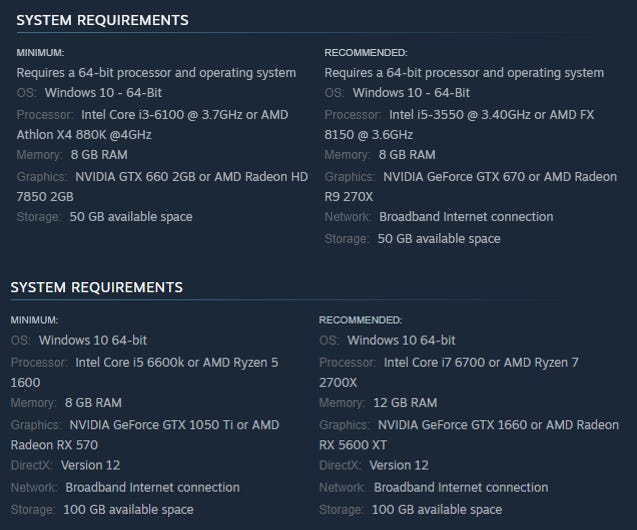637x530 pixels.
Task: Click the 50 GB available space under first Minimum
Action: 131,216
